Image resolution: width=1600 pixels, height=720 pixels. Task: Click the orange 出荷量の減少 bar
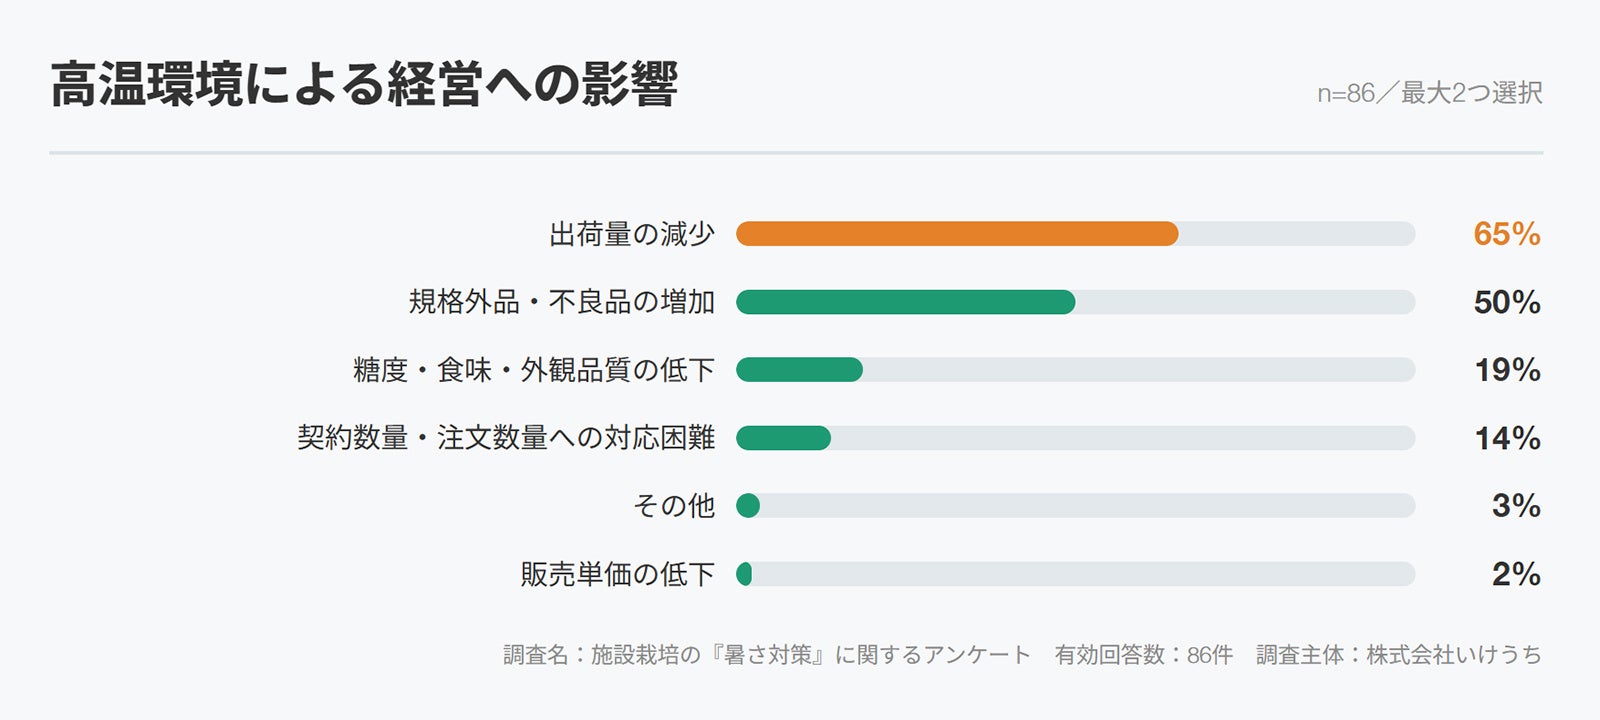(x=957, y=234)
